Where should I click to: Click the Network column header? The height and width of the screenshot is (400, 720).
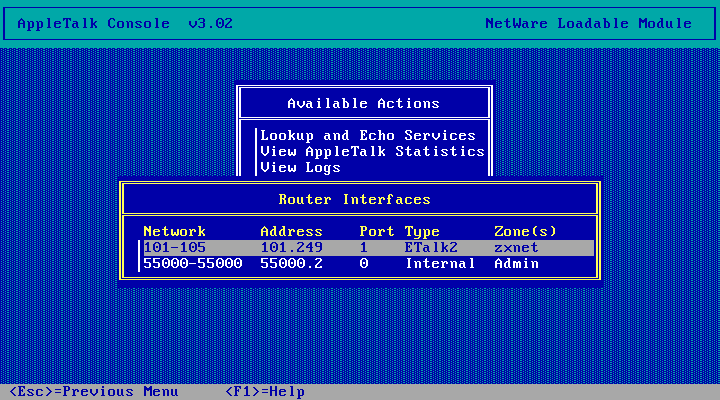point(174,231)
